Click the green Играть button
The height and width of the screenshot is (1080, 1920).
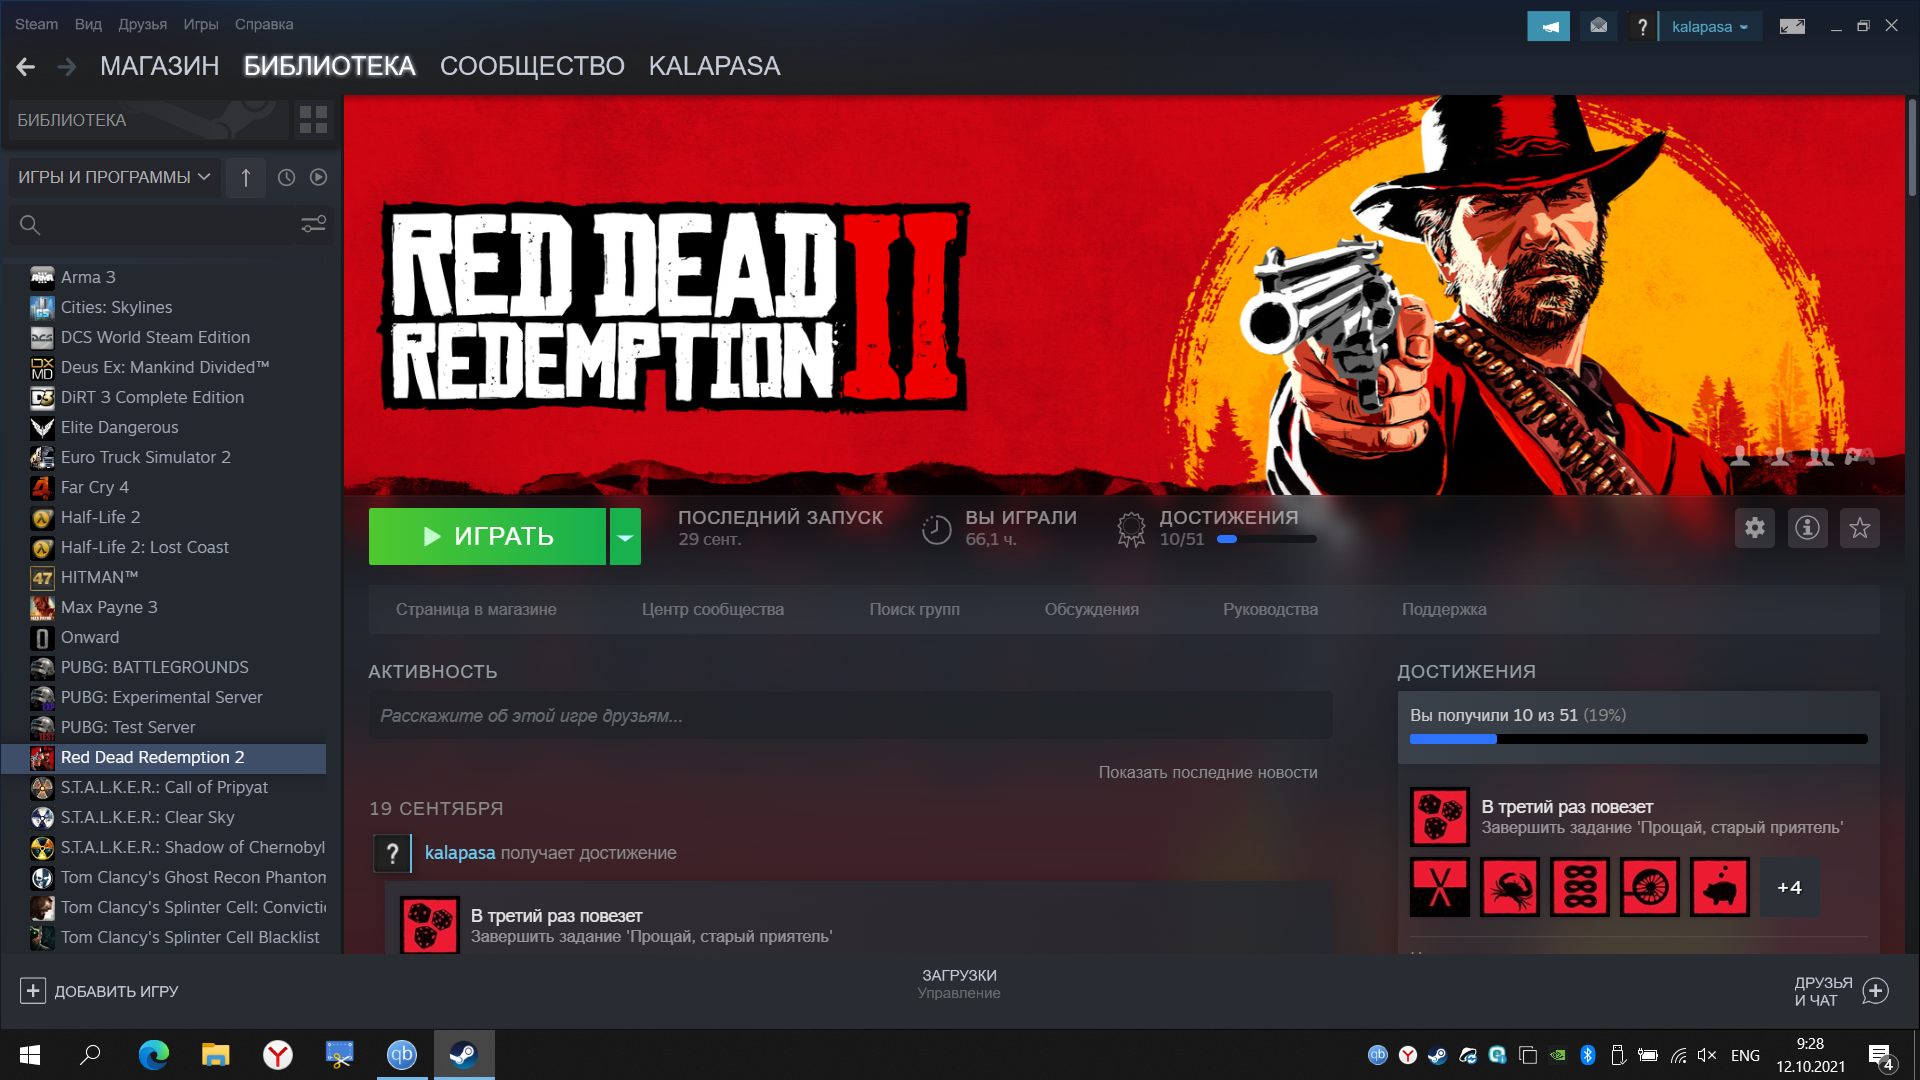point(487,537)
